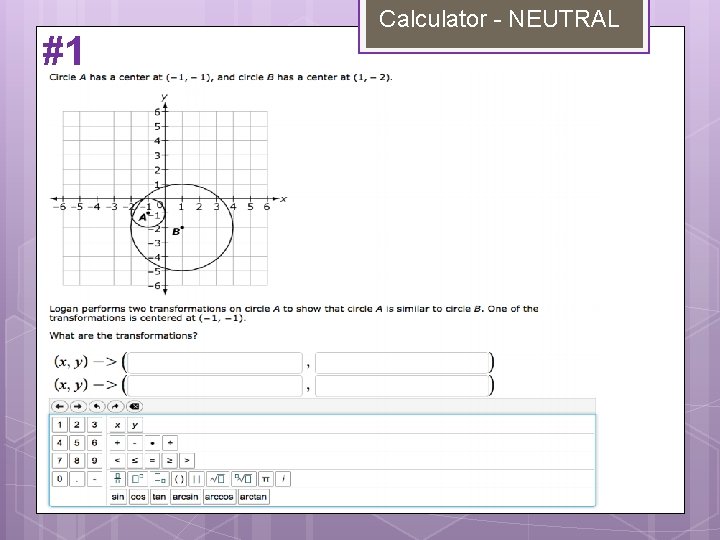The height and width of the screenshot is (540, 720).
Task: Insert a fraction template
Action: coord(118,479)
